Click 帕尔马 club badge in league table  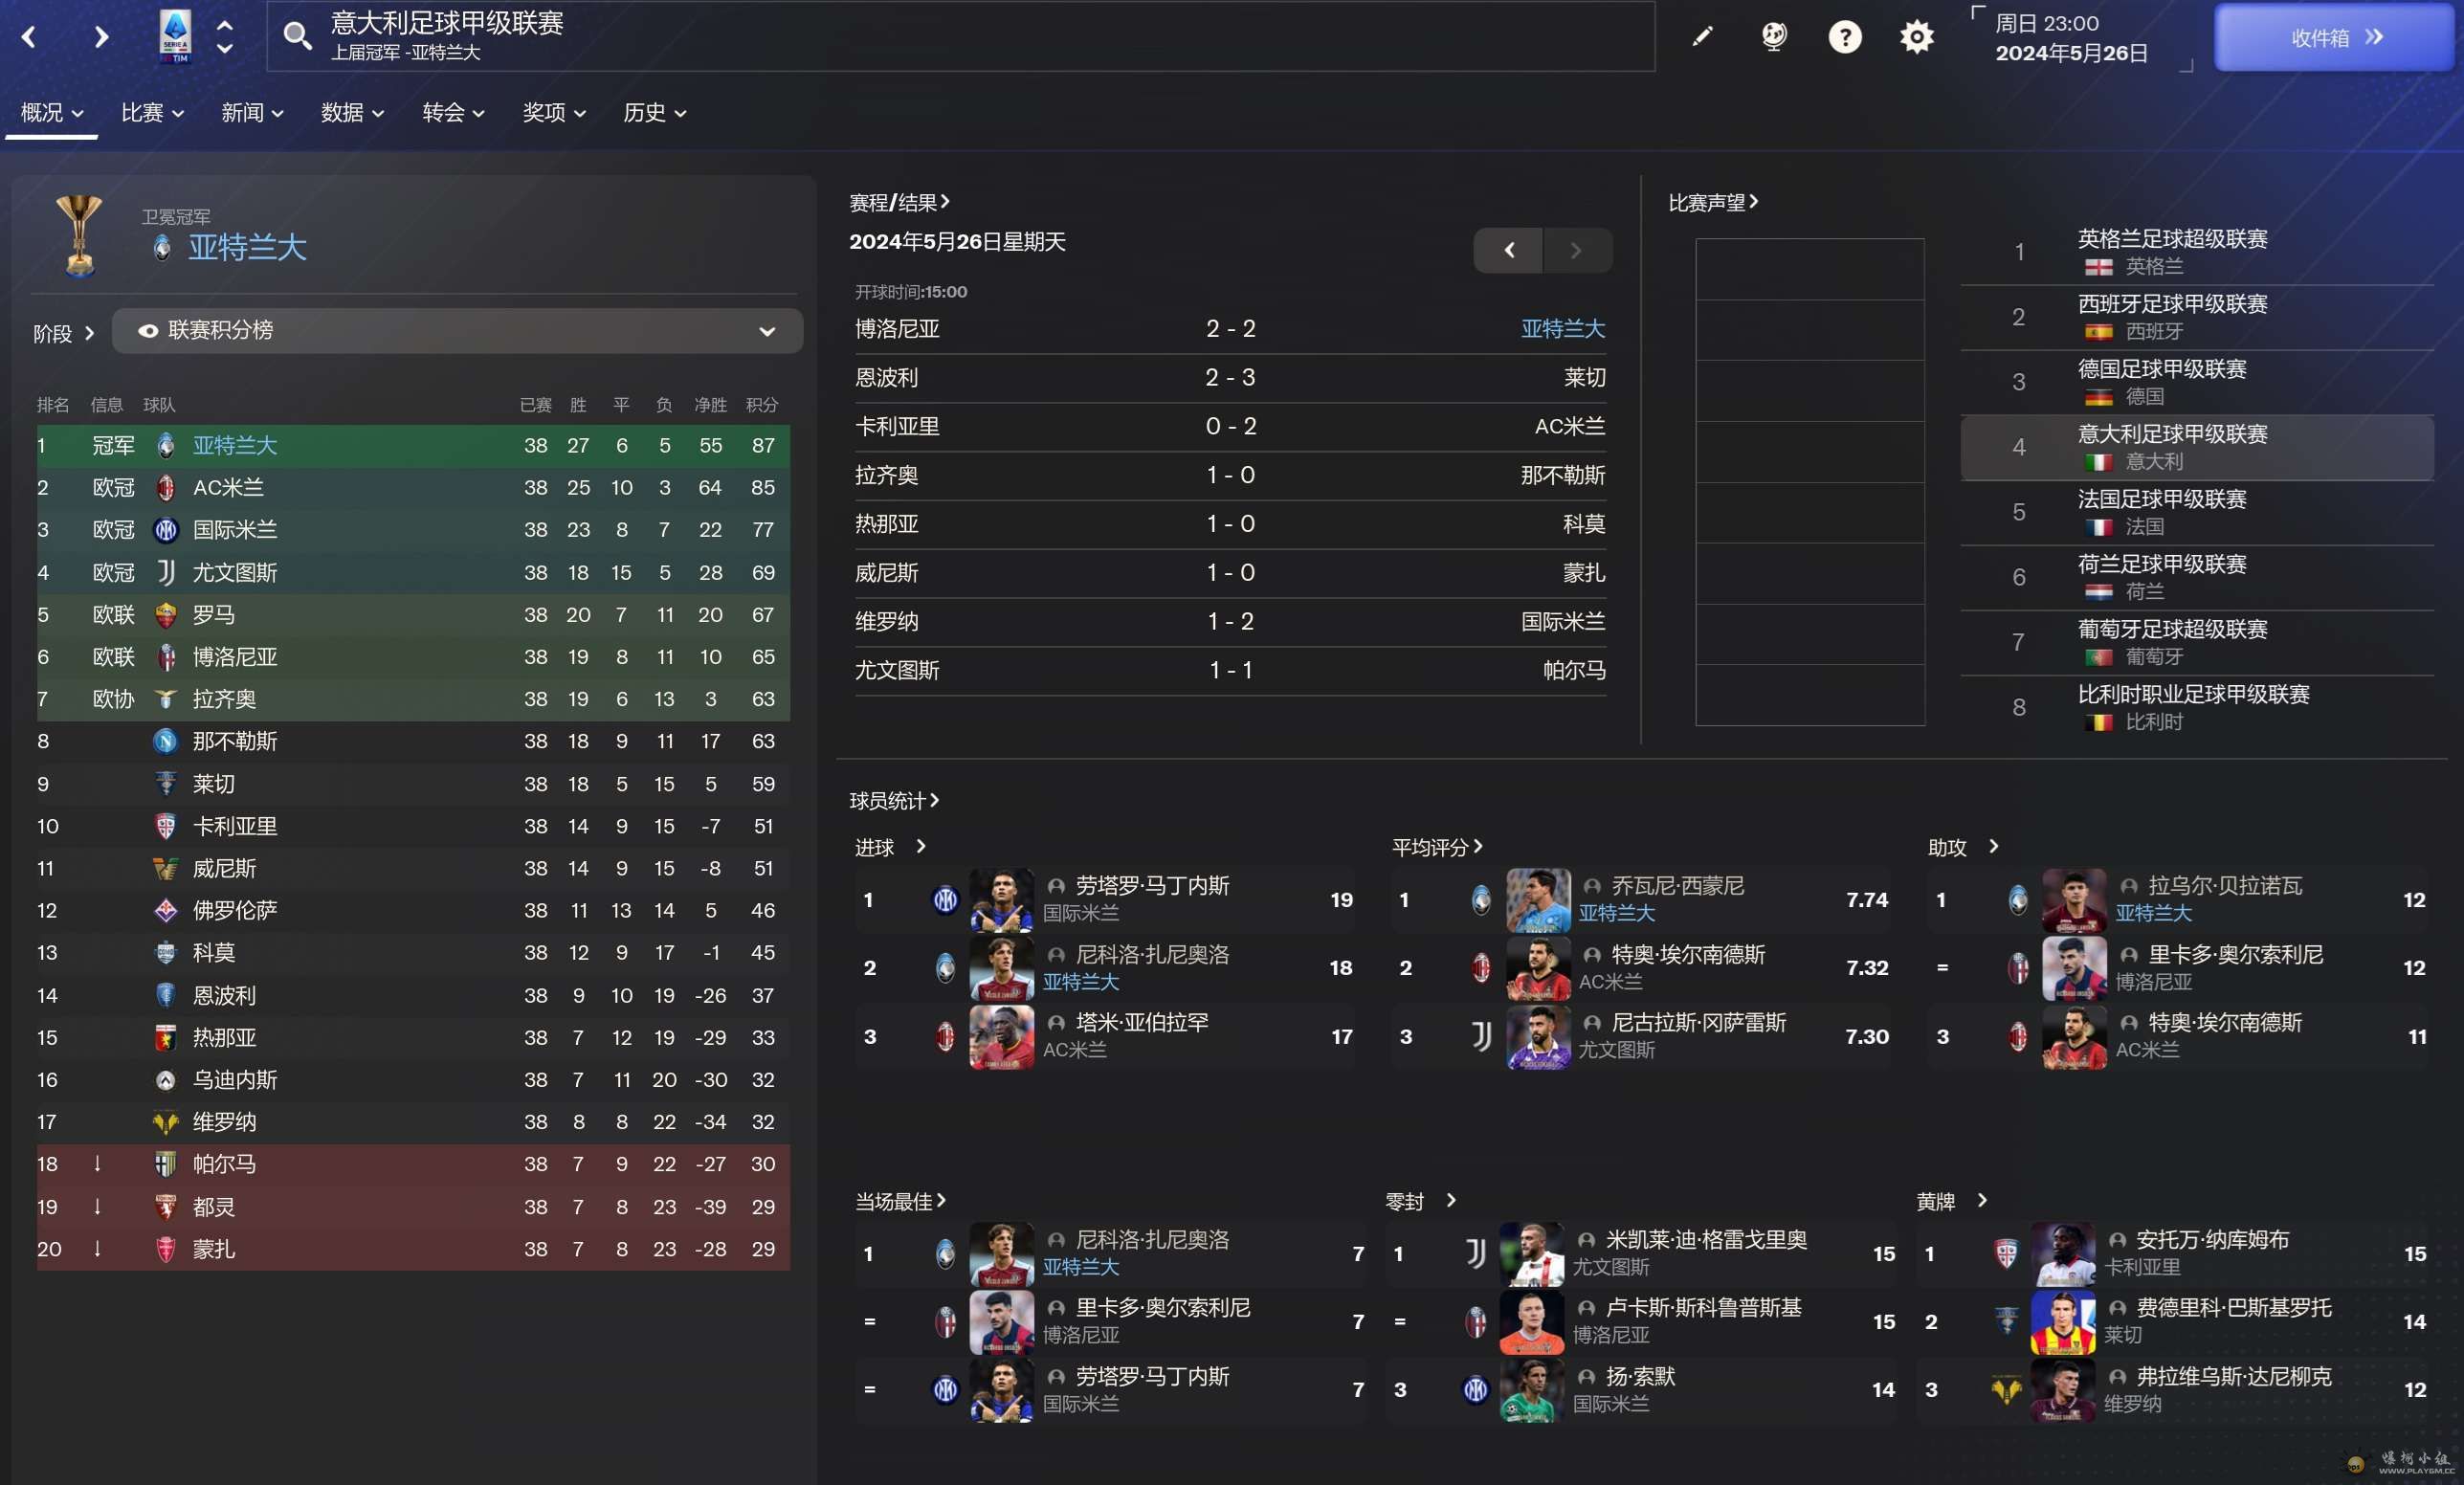point(166,1164)
